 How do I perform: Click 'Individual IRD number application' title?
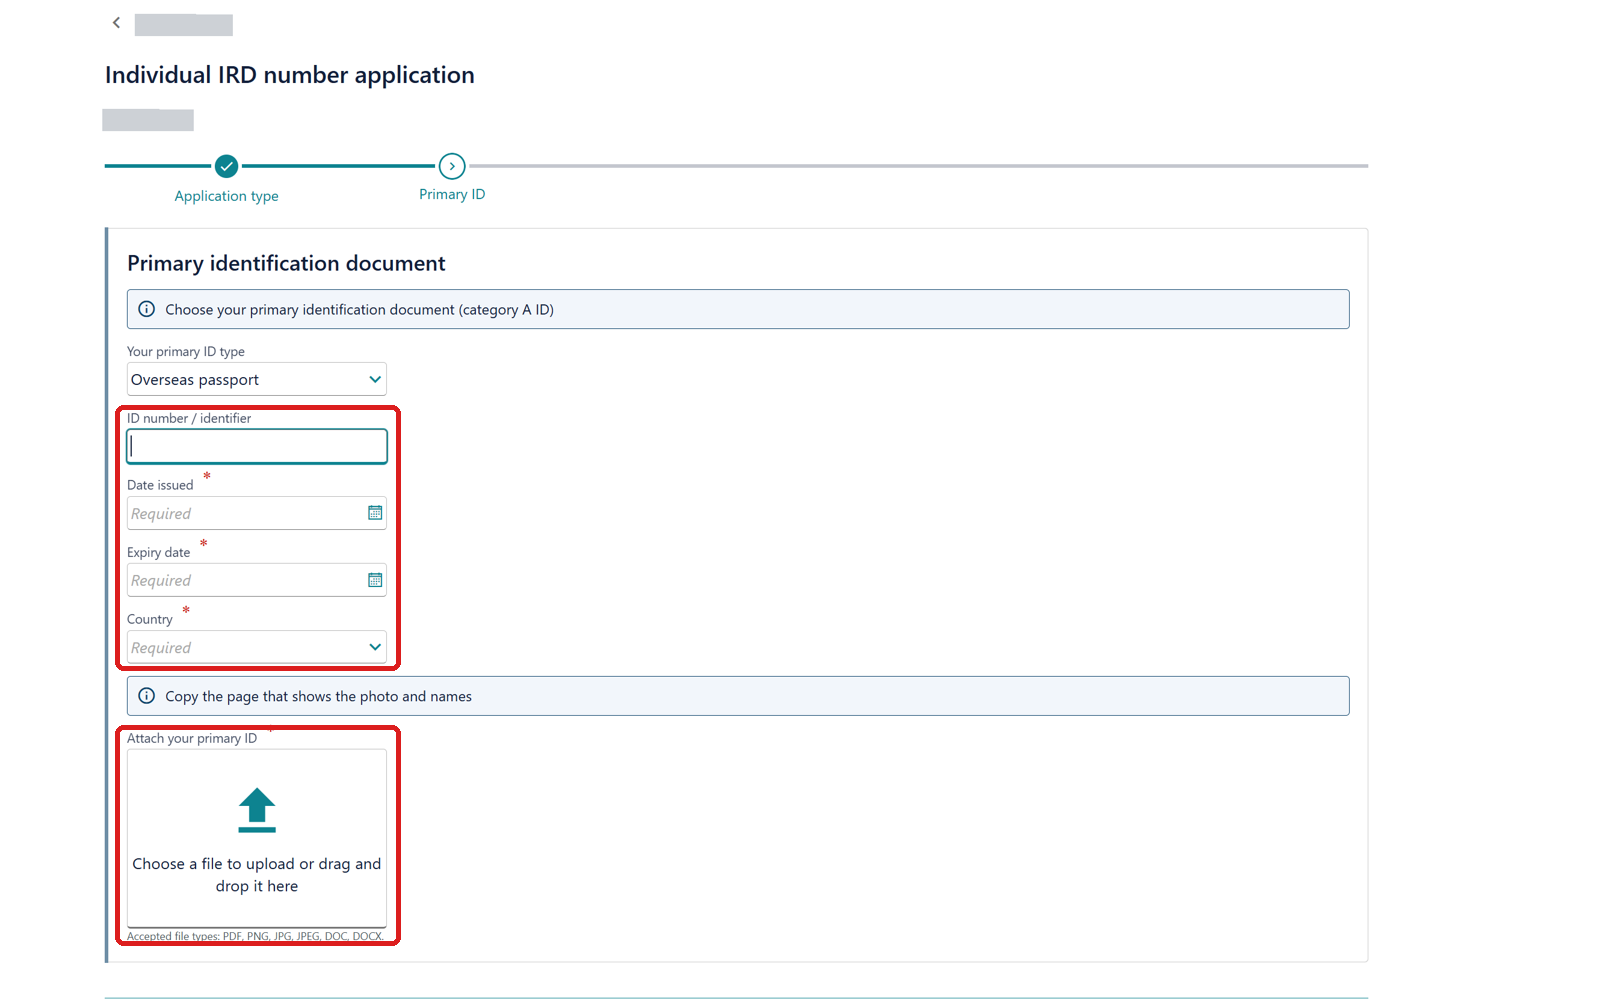(290, 75)
